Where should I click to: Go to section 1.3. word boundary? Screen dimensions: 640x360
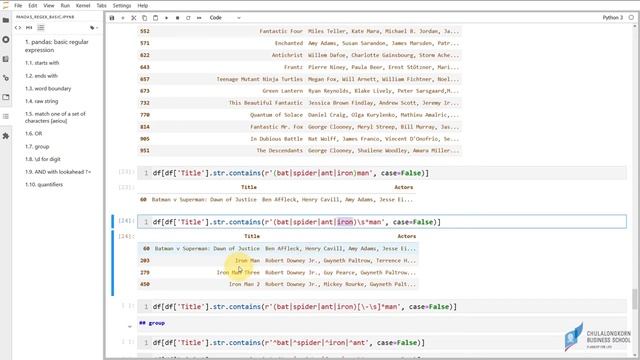click(48, 89)
